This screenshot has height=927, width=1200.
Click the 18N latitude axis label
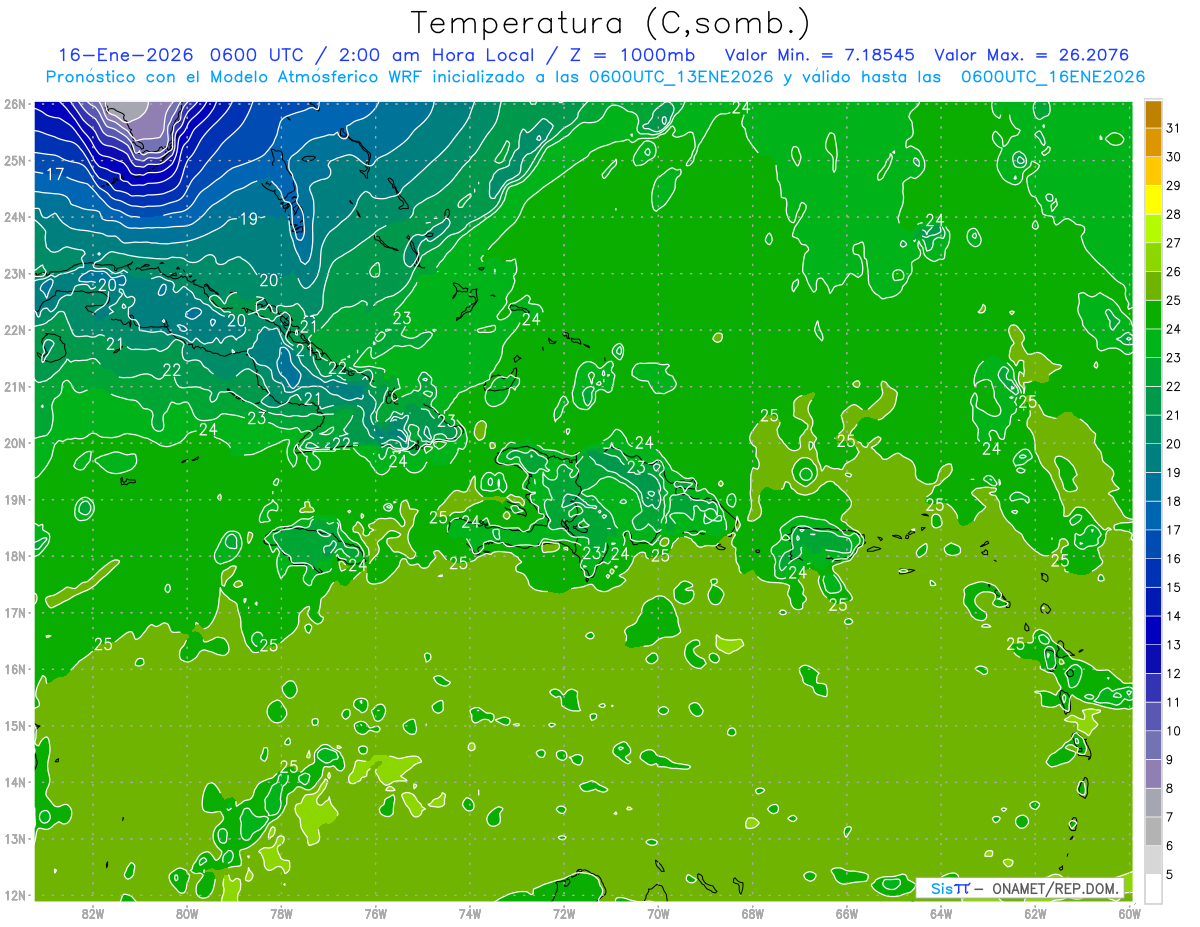pos(14,556)
